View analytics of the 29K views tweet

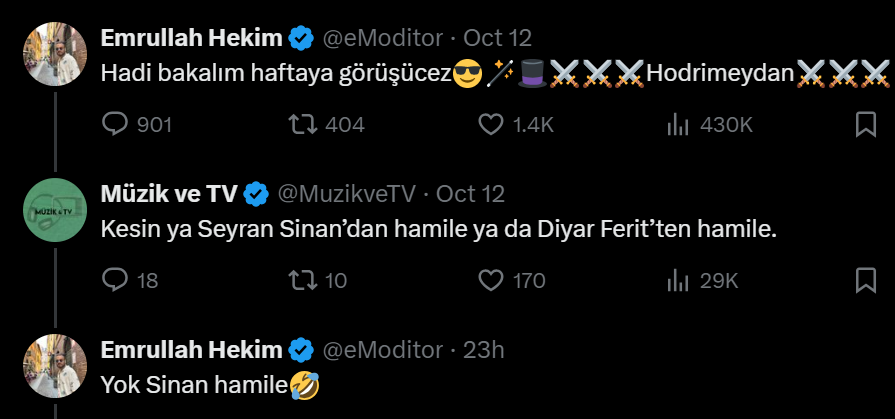coord(679,281)
